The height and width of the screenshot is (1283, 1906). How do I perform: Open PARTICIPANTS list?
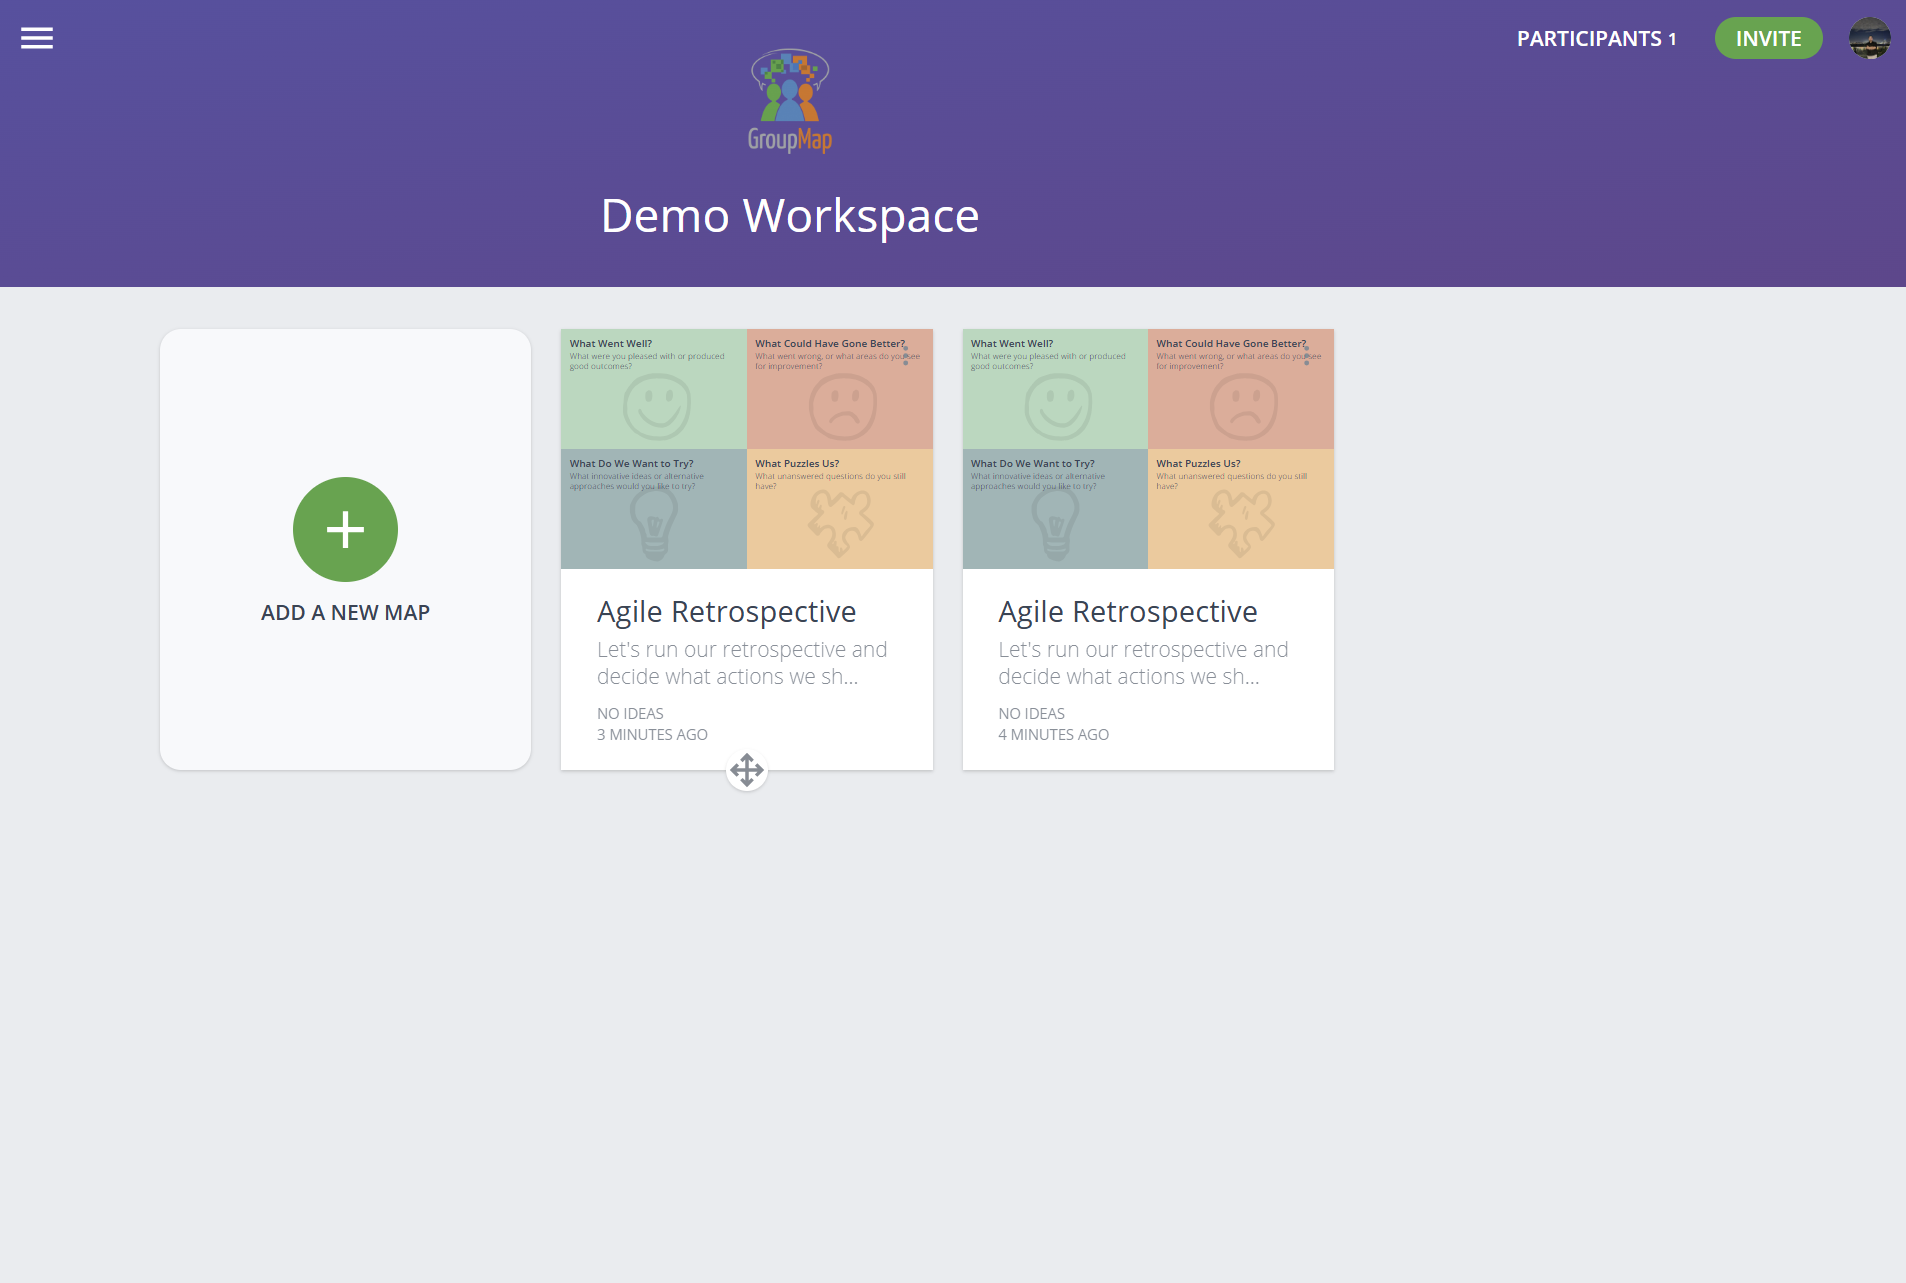(x=1596, y=39)
